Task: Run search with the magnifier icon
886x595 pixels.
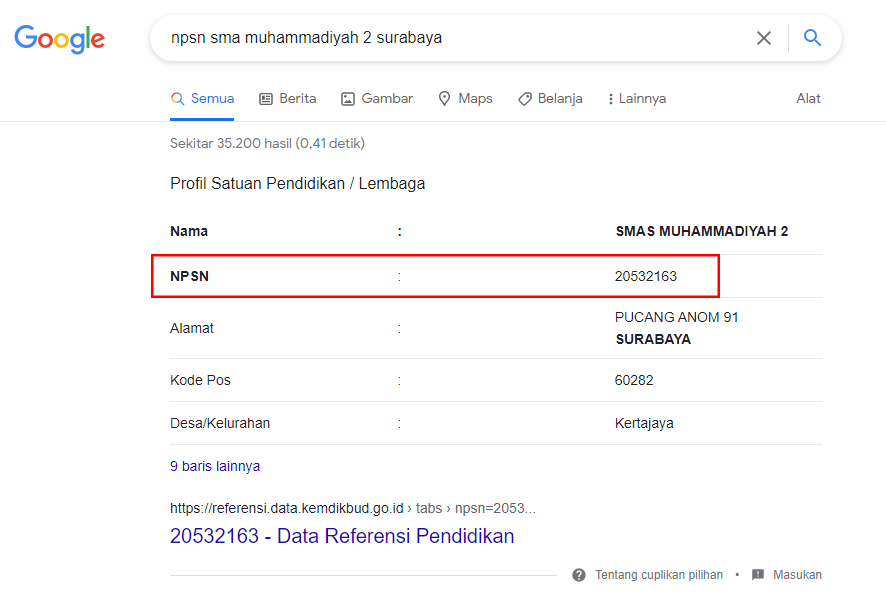Action: 812,38
